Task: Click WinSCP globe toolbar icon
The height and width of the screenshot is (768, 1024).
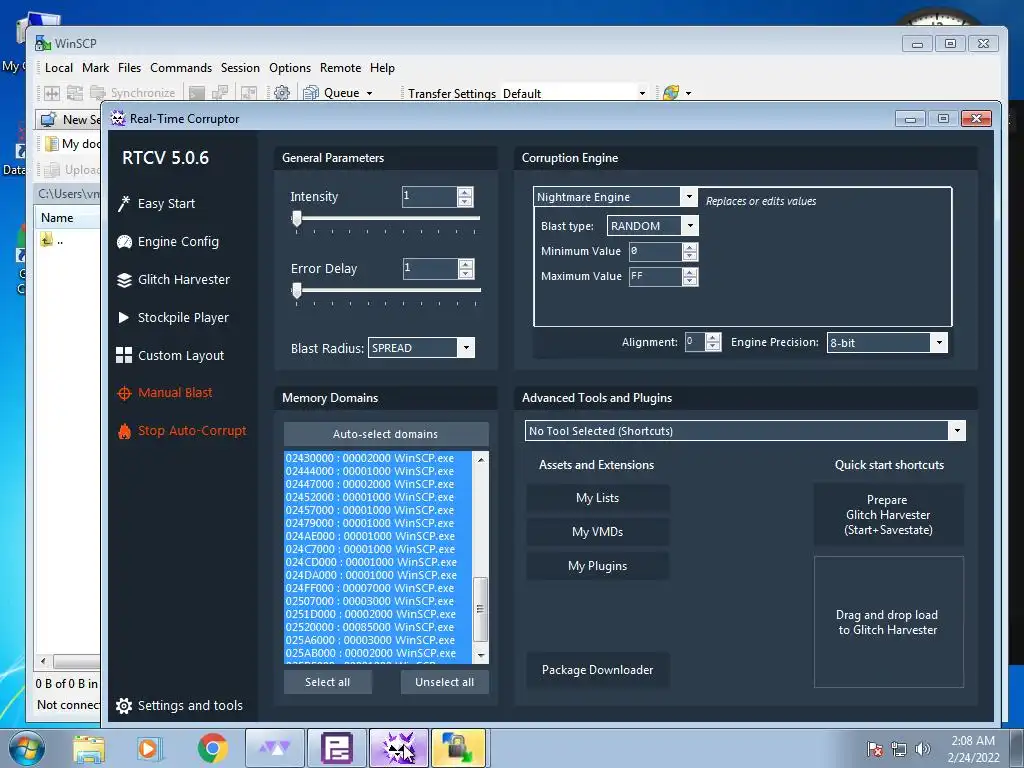Action: [671, 93]
